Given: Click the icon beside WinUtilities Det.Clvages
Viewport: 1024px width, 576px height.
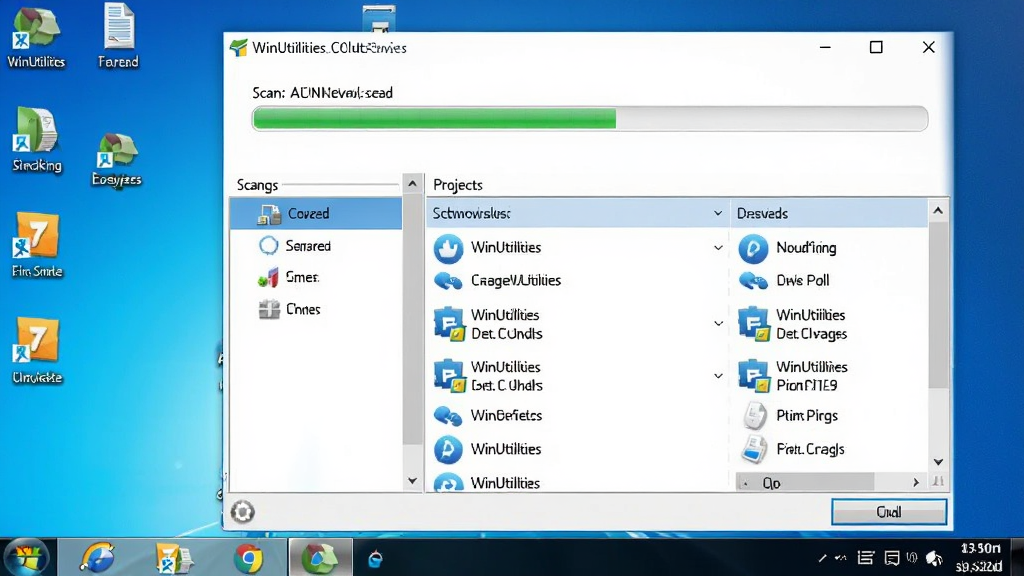Looking at the screenshot, I should [x=754, y=324].
